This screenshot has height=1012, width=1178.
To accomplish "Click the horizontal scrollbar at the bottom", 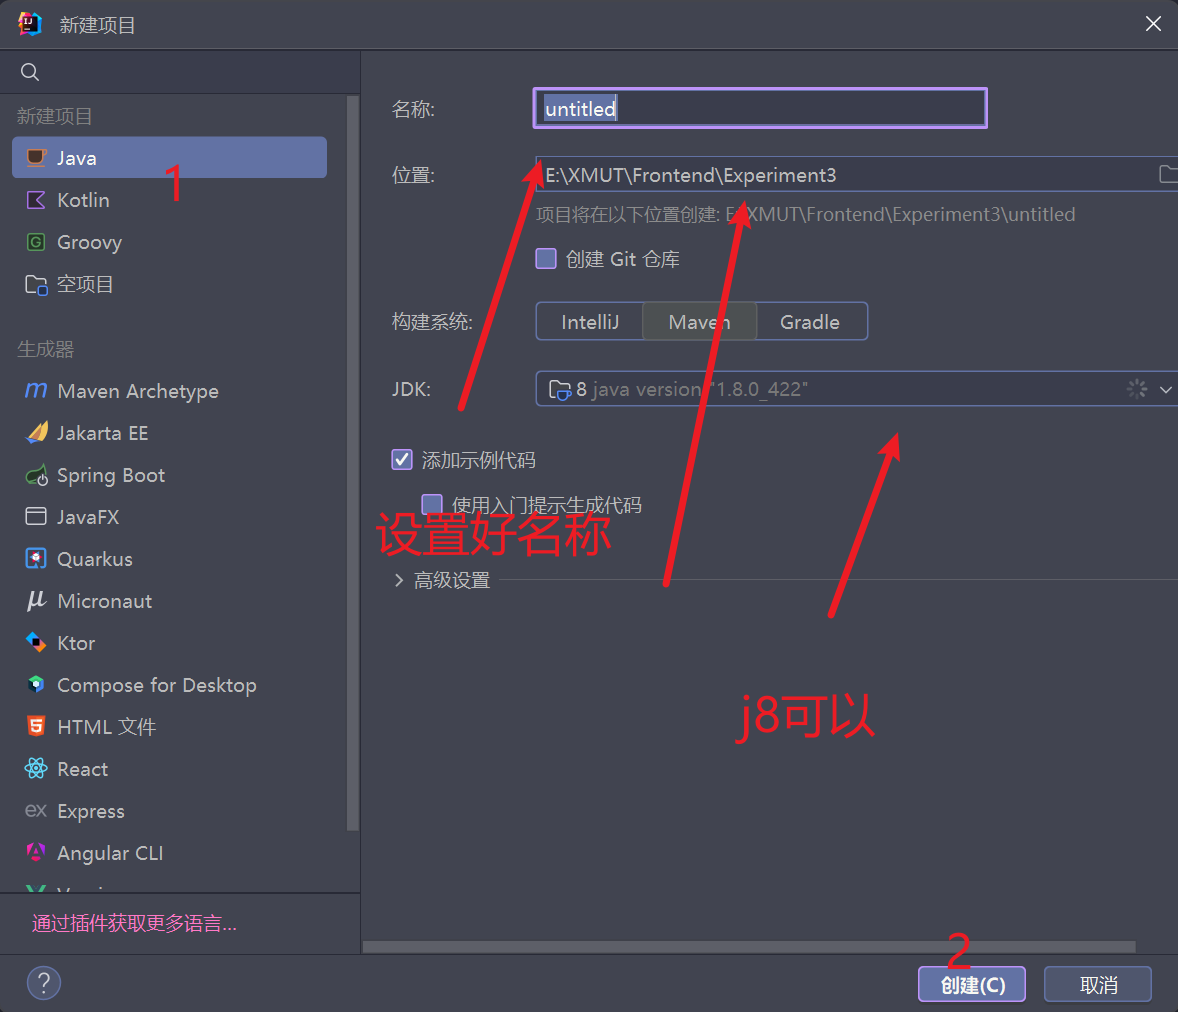I will click(x=749, y=947).
